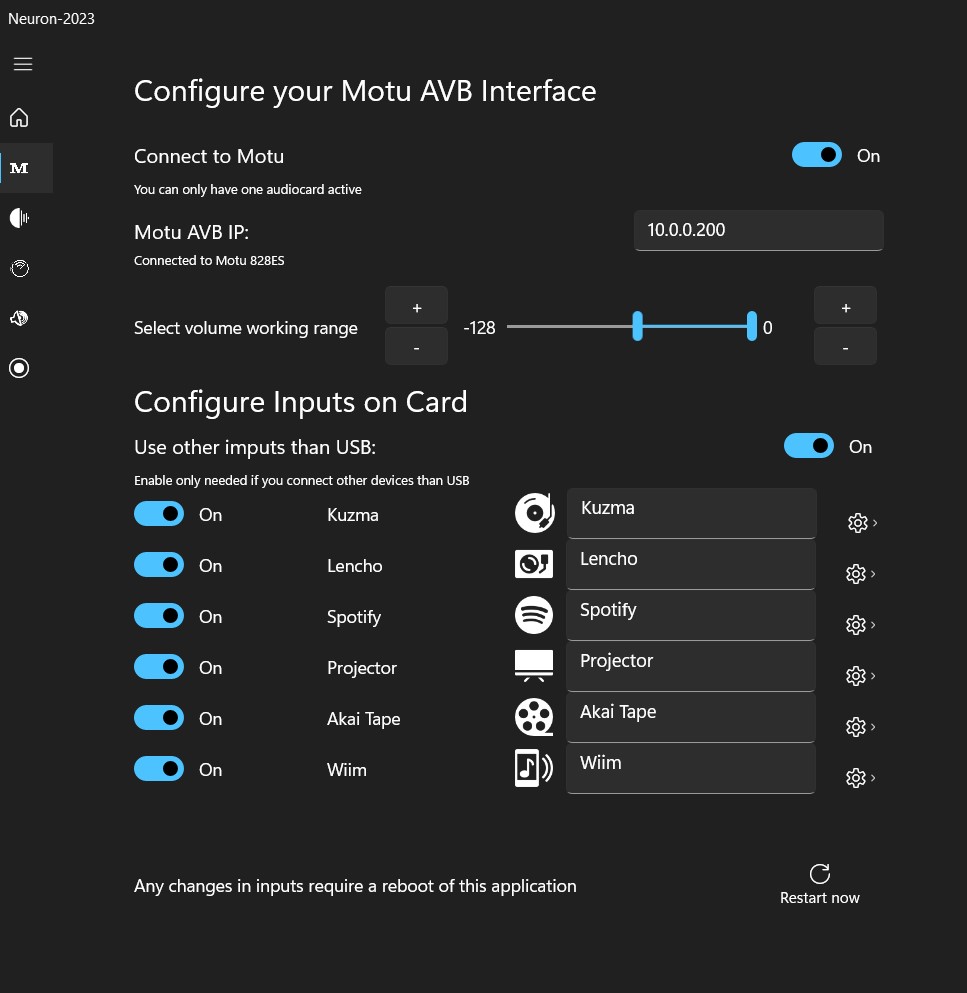Click the Spotify logo icon

[x=534, y=615]
